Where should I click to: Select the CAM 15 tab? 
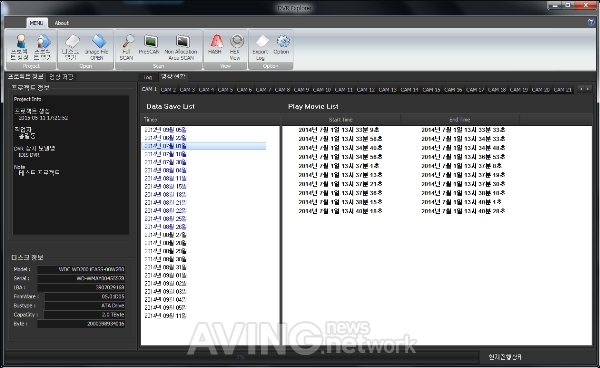click(x=432, y=90)
